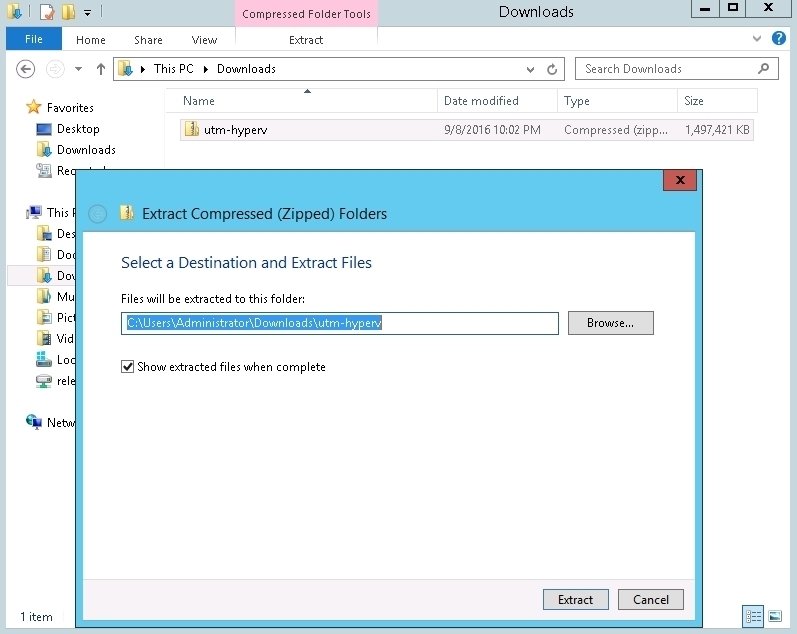Select Favorites in the navigation pane

70,108
